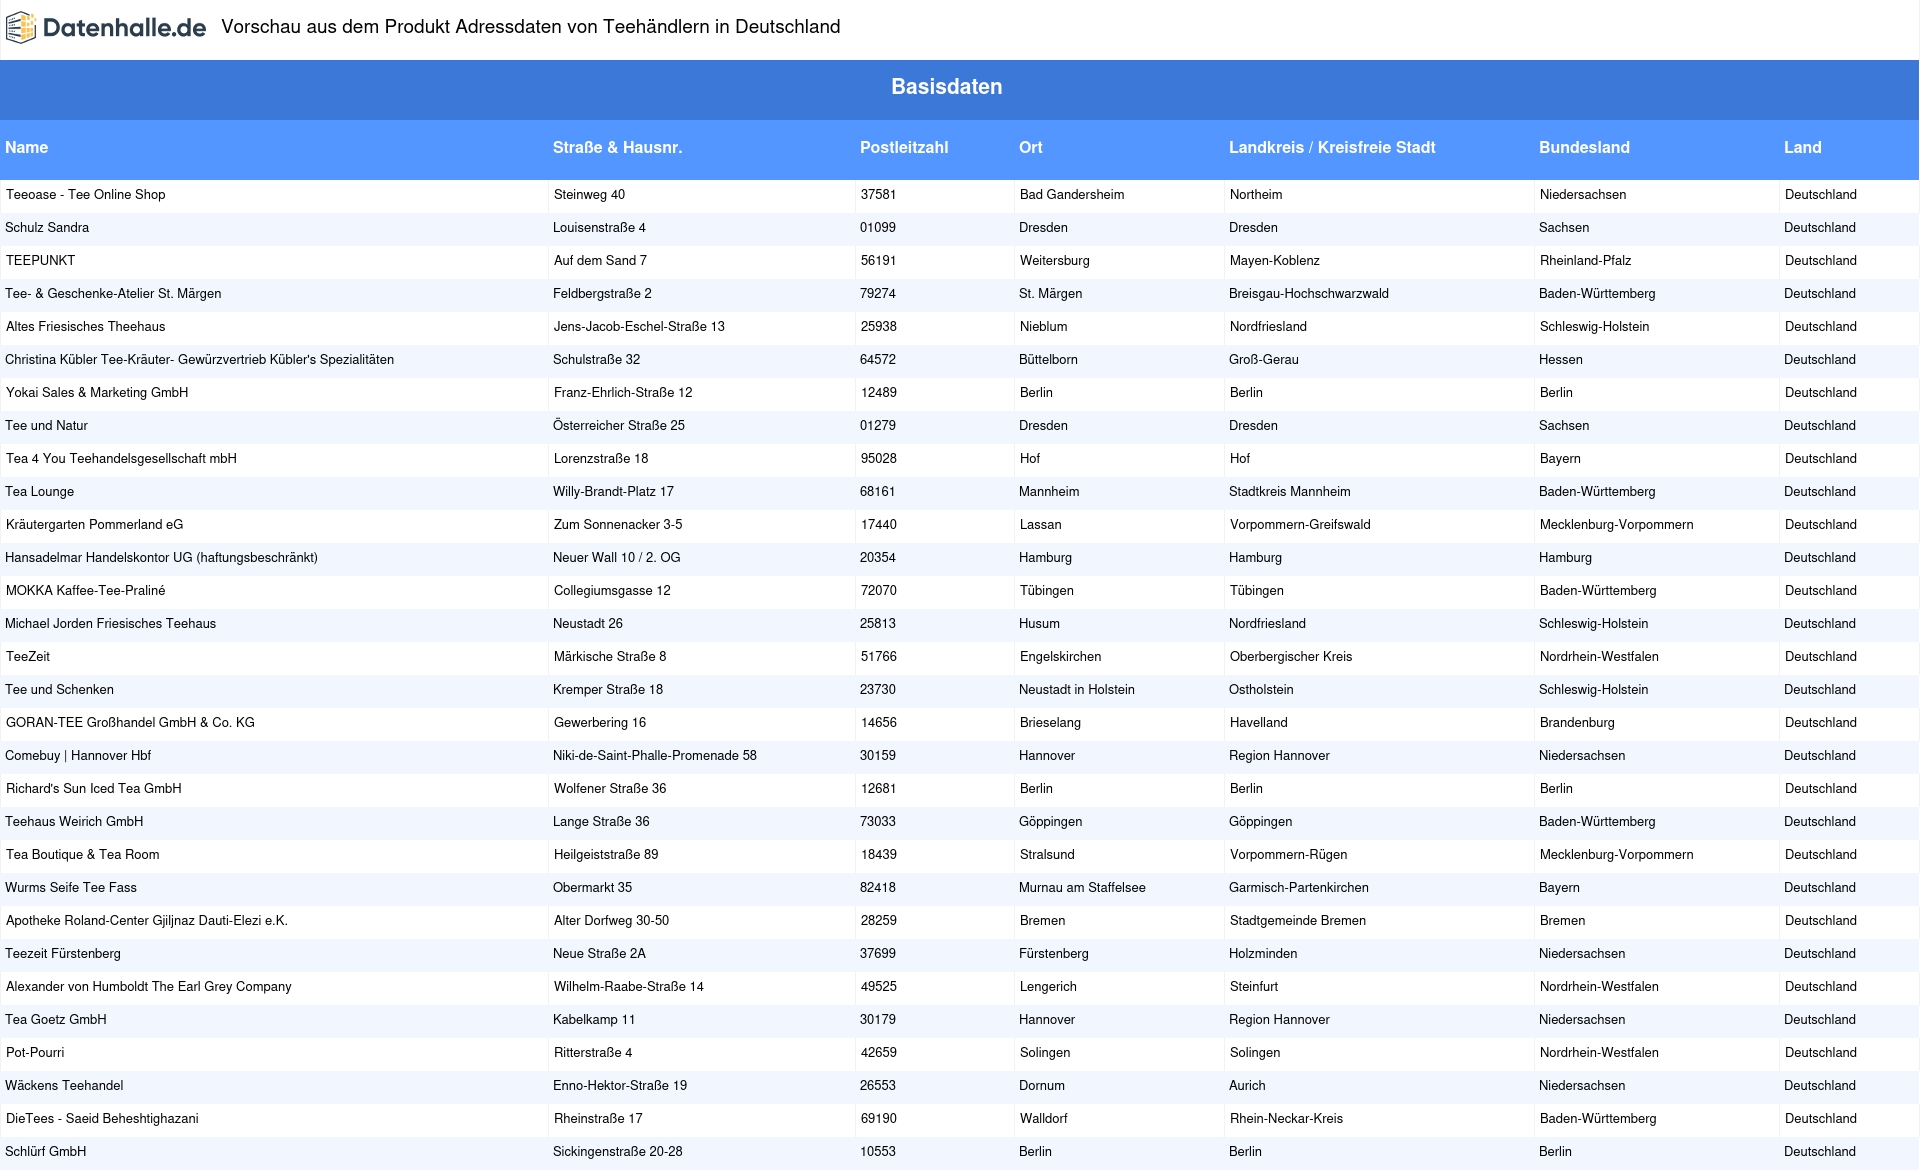Select the Bundesland column header

(x=1584, y=147)
